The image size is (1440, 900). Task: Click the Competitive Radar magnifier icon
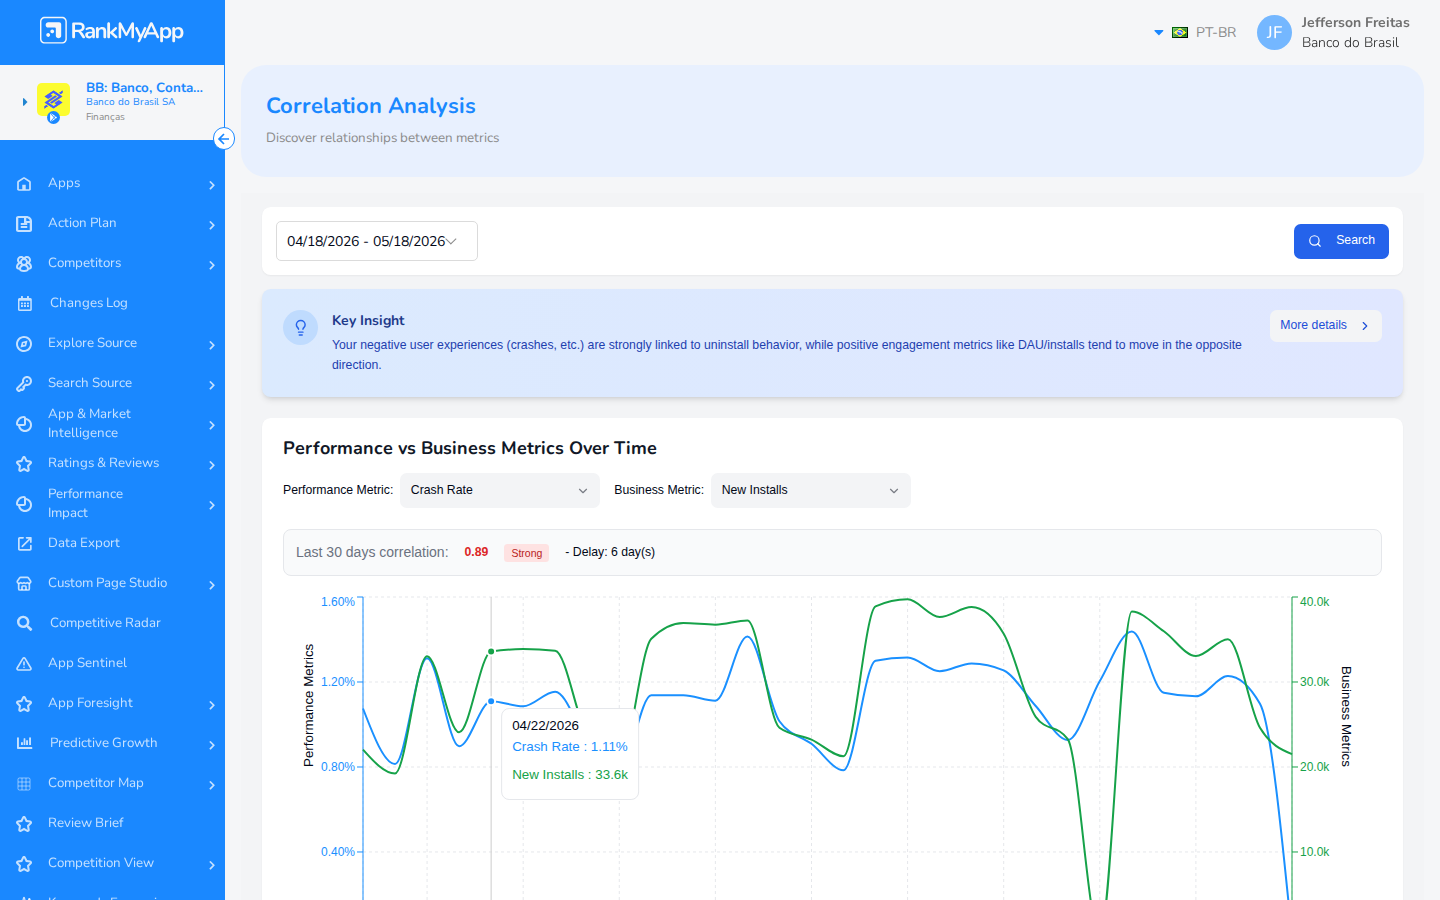coord(25,624)
